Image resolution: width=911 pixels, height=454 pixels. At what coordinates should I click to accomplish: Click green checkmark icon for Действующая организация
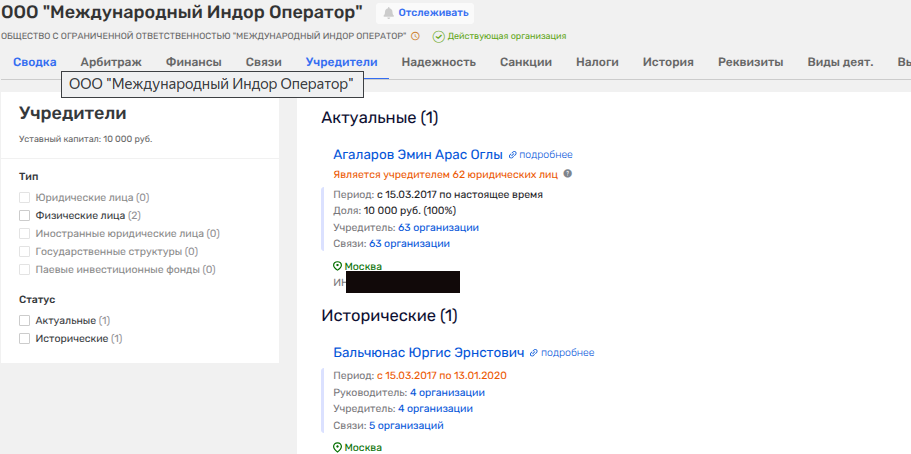(x=438, y=37)
